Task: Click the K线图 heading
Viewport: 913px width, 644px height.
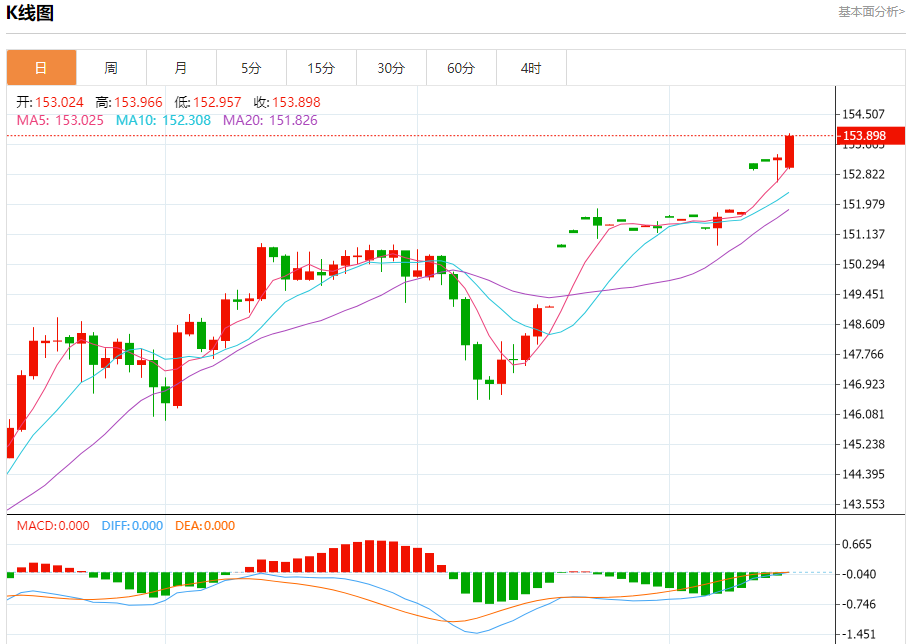Action: 30,13
